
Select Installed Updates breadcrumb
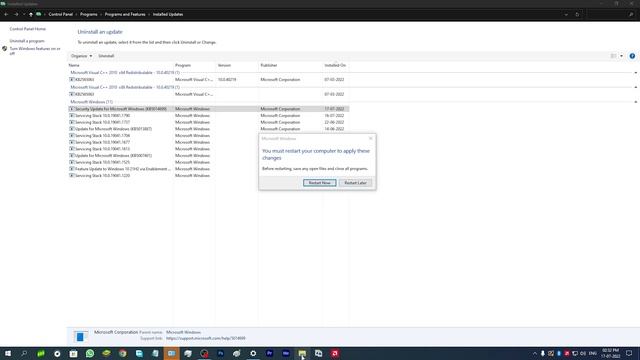[x=168, y=14]
